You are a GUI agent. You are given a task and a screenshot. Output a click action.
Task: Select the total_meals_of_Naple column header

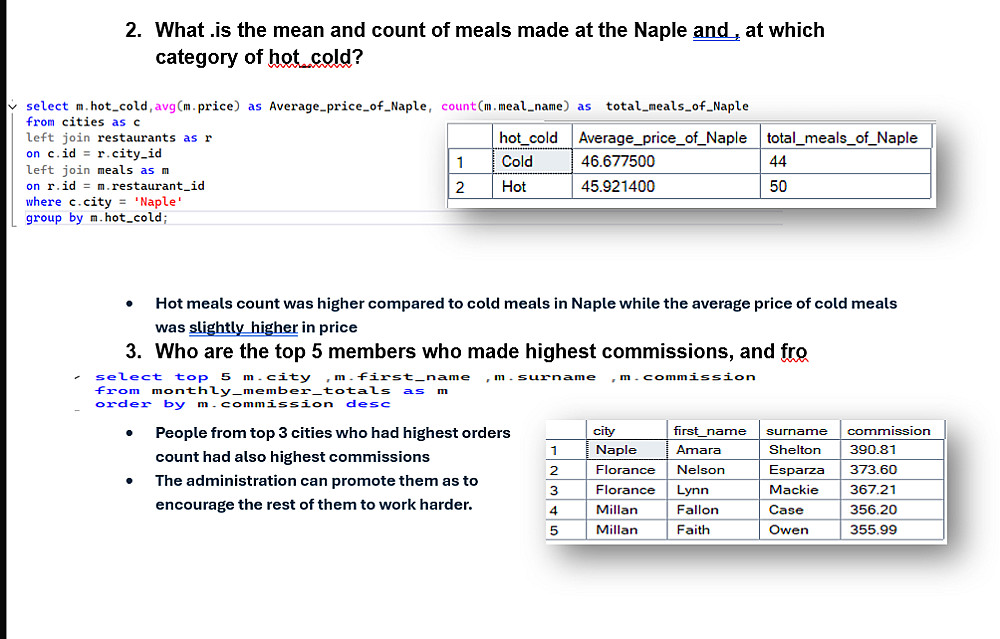click(x=842, y=138)
